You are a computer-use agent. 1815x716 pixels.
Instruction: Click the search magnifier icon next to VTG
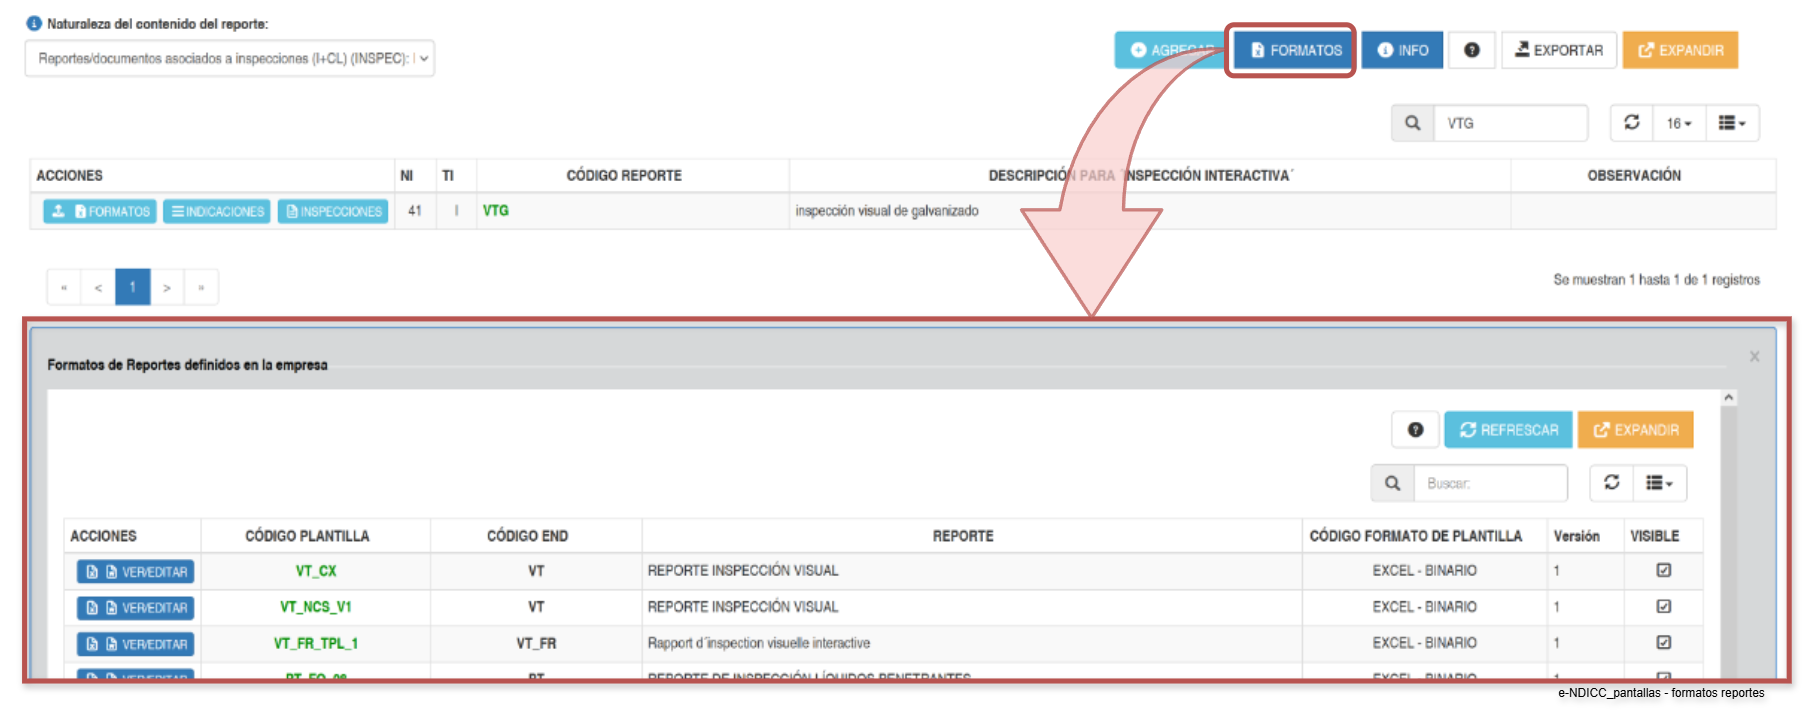[1412, 123]
